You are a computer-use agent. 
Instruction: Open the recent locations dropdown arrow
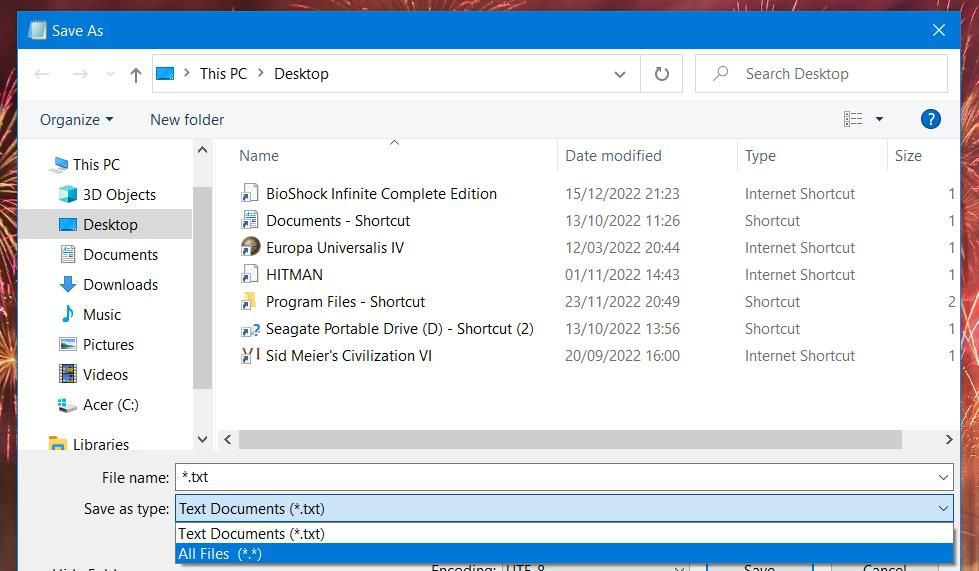coord(110,75)
